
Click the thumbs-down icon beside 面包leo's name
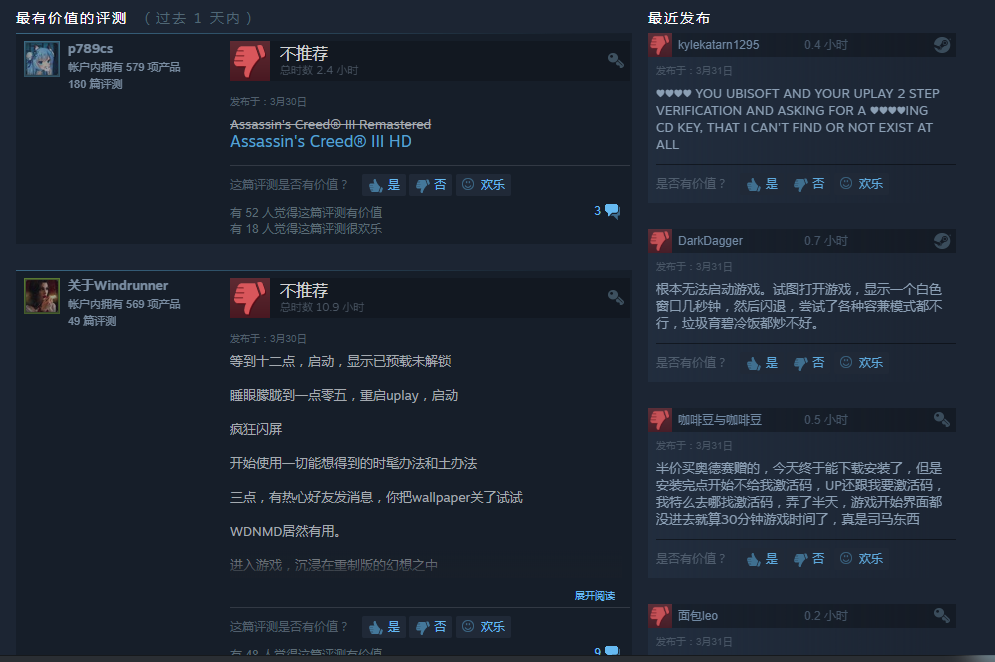pos(660,616)
